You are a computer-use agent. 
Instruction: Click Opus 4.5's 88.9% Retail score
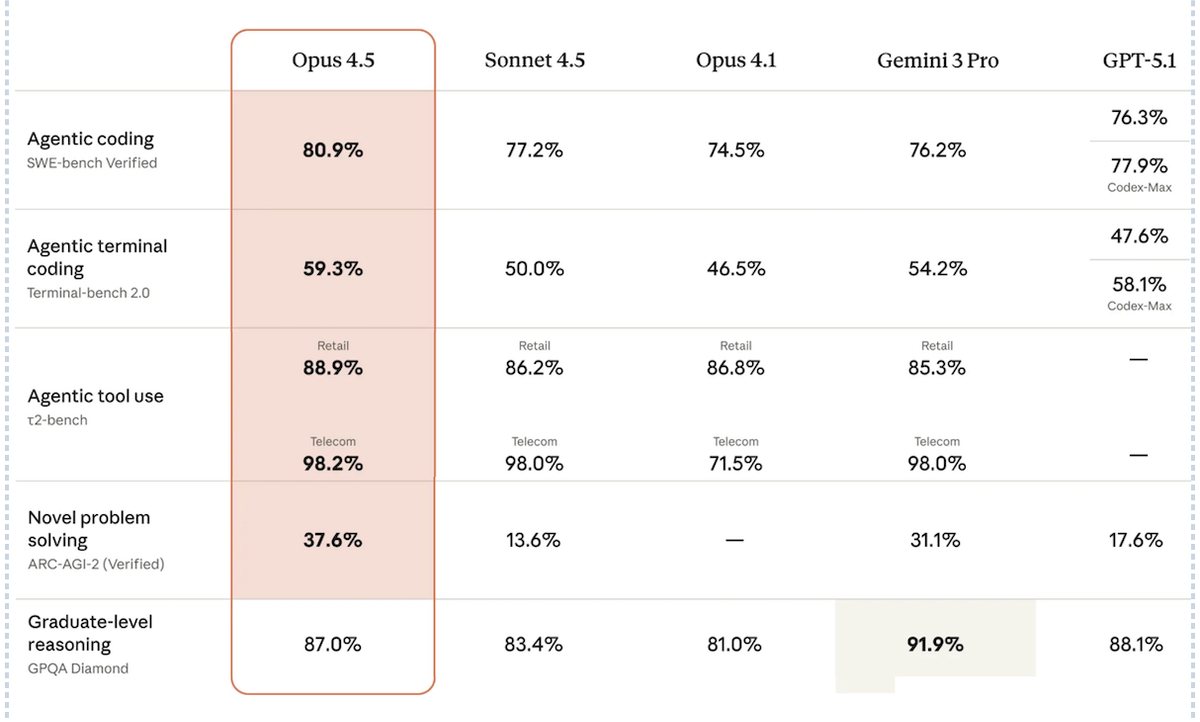[333, 368]
